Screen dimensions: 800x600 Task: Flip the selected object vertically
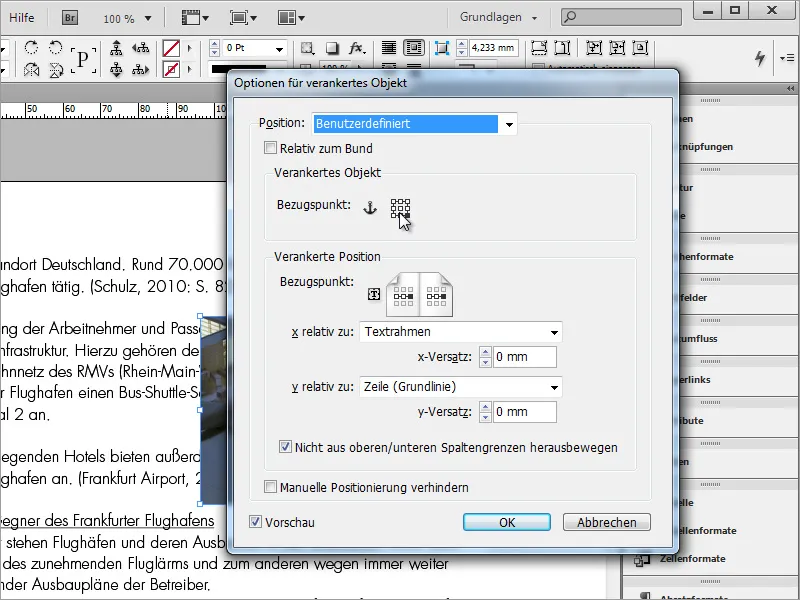tap(56, 69)
